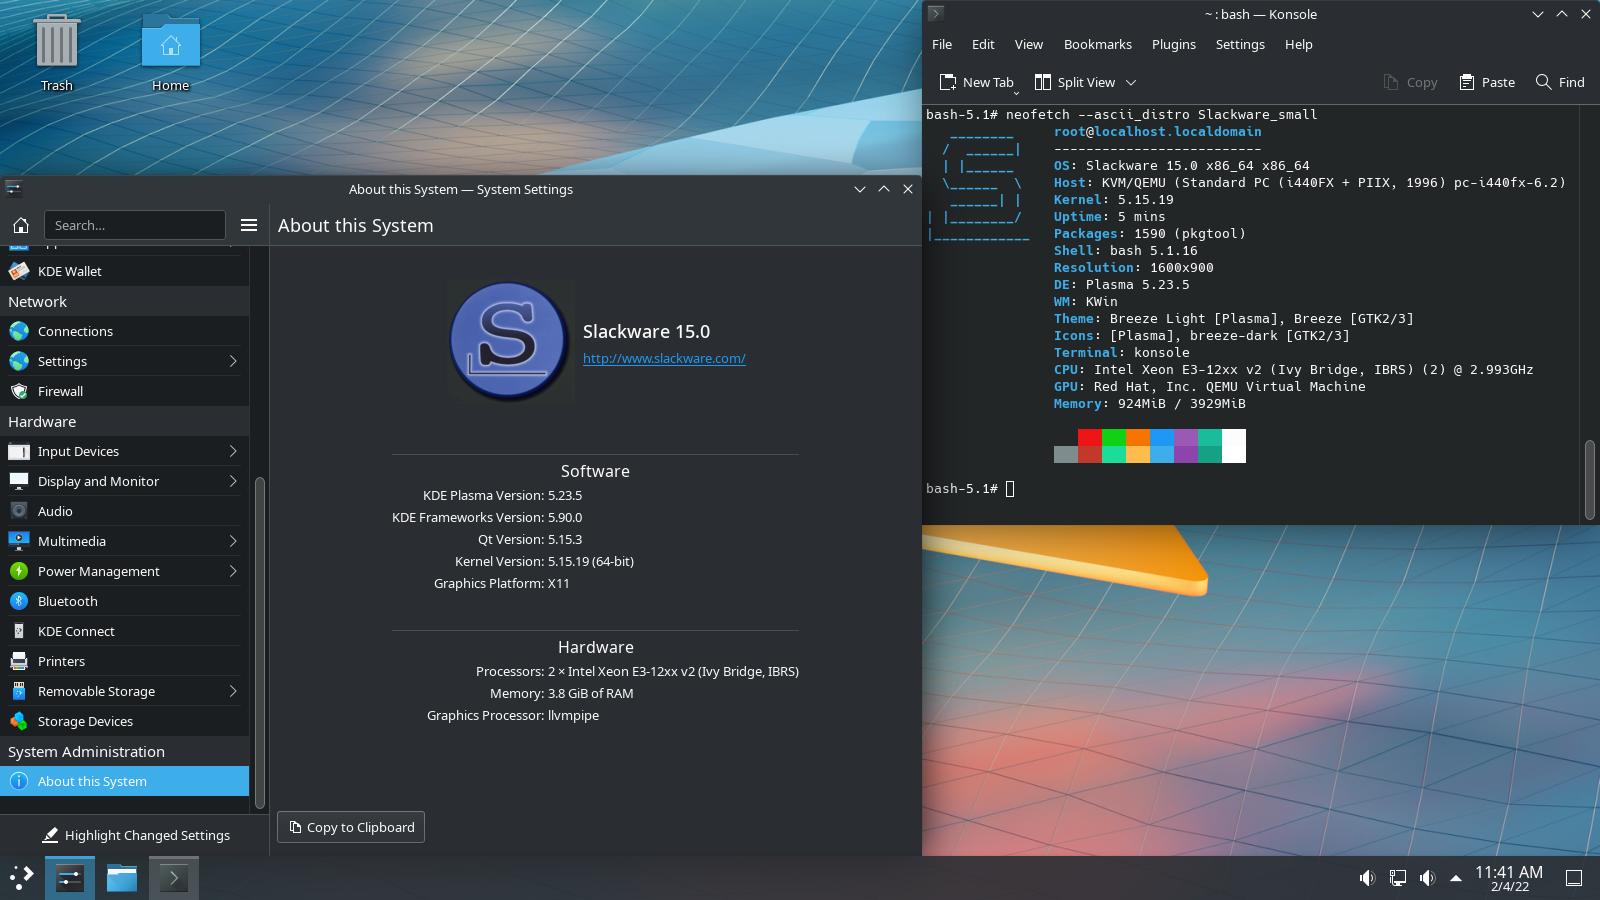1600x900 pixels.
Task: Open the Bookmarks menu in Konsole
Action: tap(1097, 45)
